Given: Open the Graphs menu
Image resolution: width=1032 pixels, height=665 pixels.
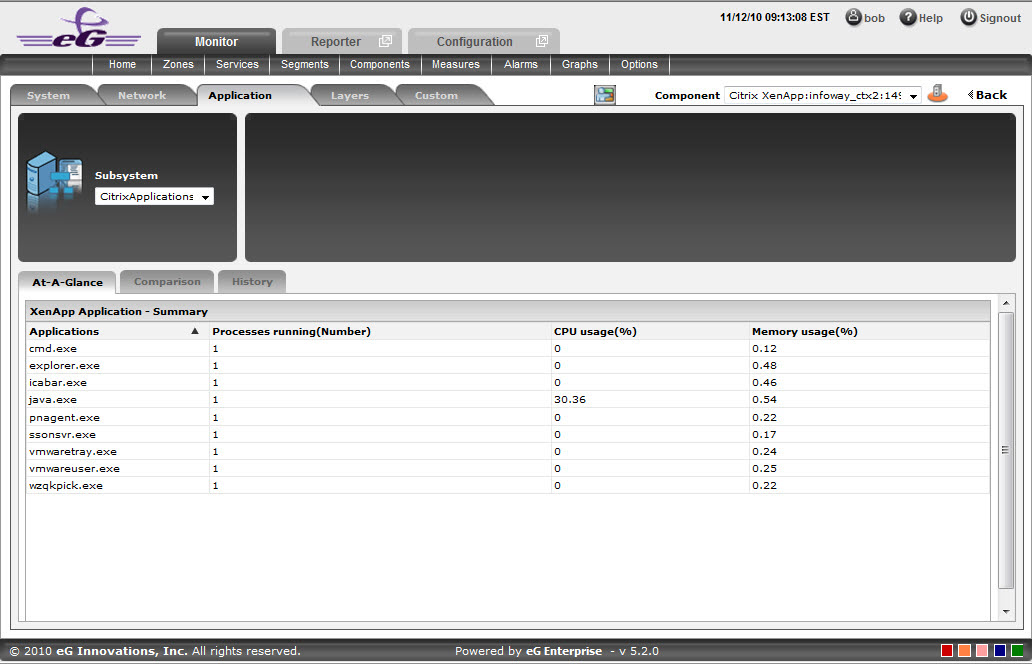Looking at the screenshot, I should coord(580,65).
